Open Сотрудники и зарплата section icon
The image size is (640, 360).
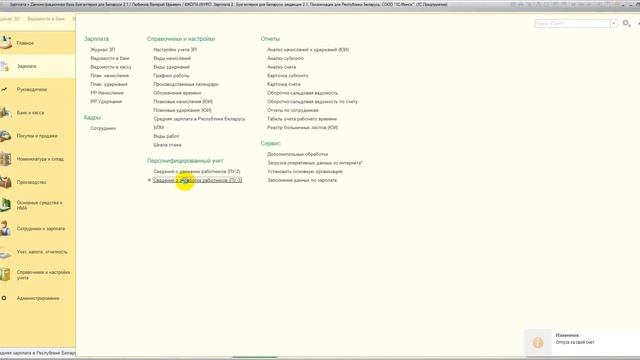[x=5, y=228]
